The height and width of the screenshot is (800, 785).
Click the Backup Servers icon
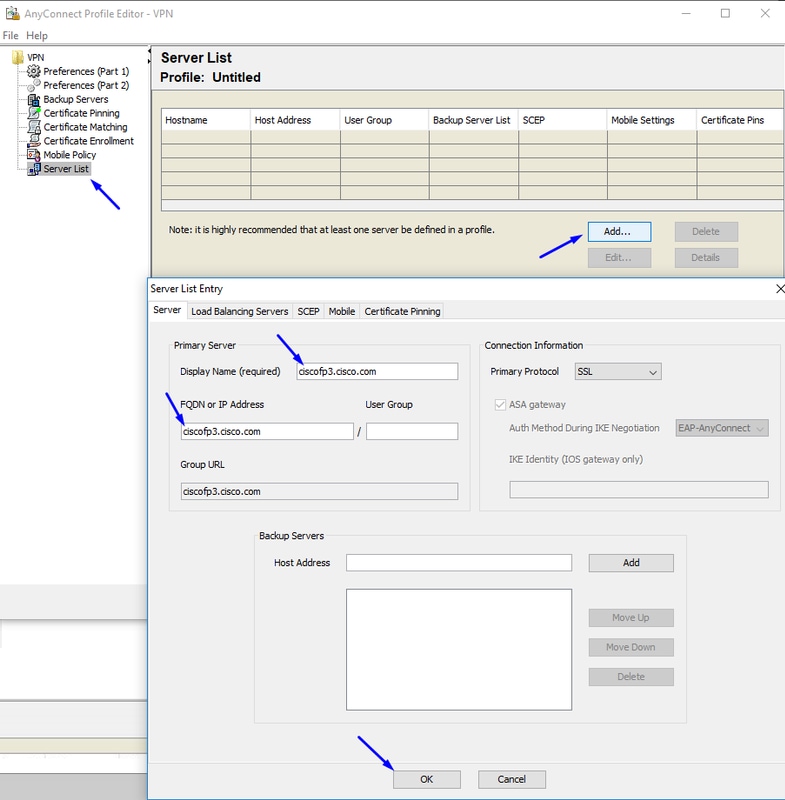34,99
